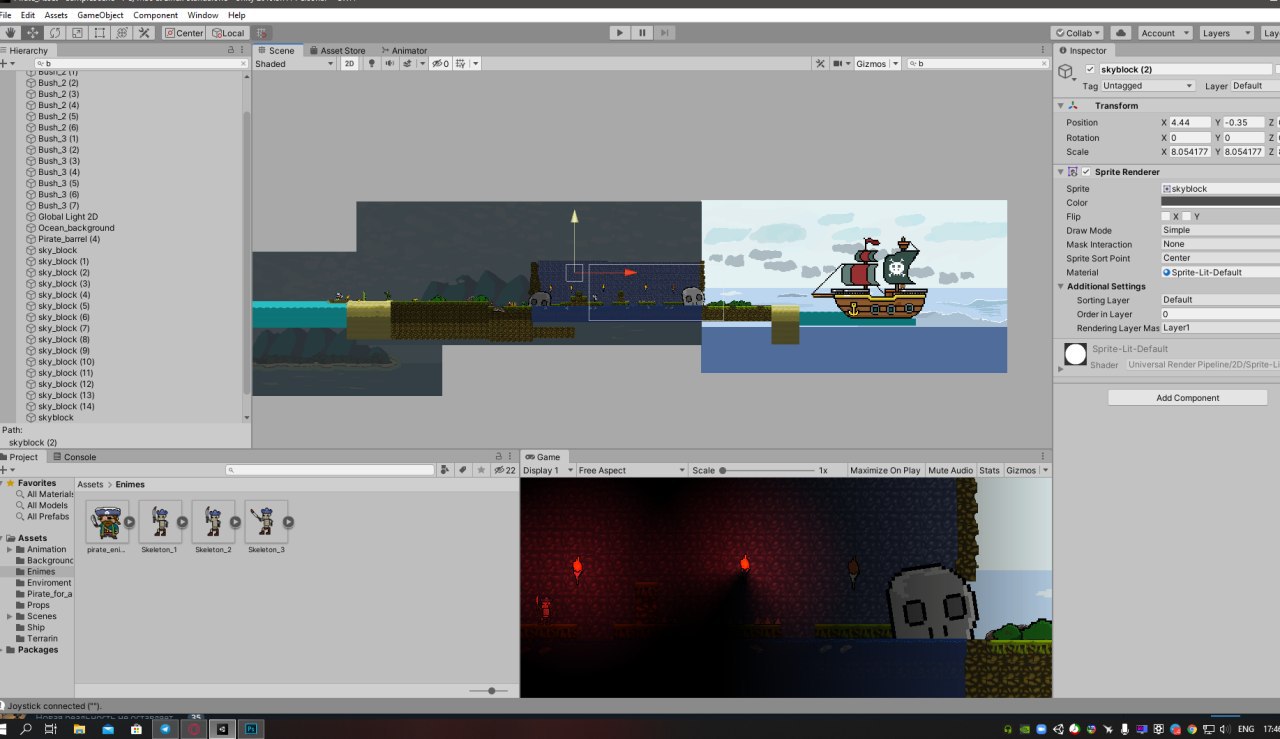Click Add Component button
This screenshot has height=739, width=1280.
pos(1188,398)
